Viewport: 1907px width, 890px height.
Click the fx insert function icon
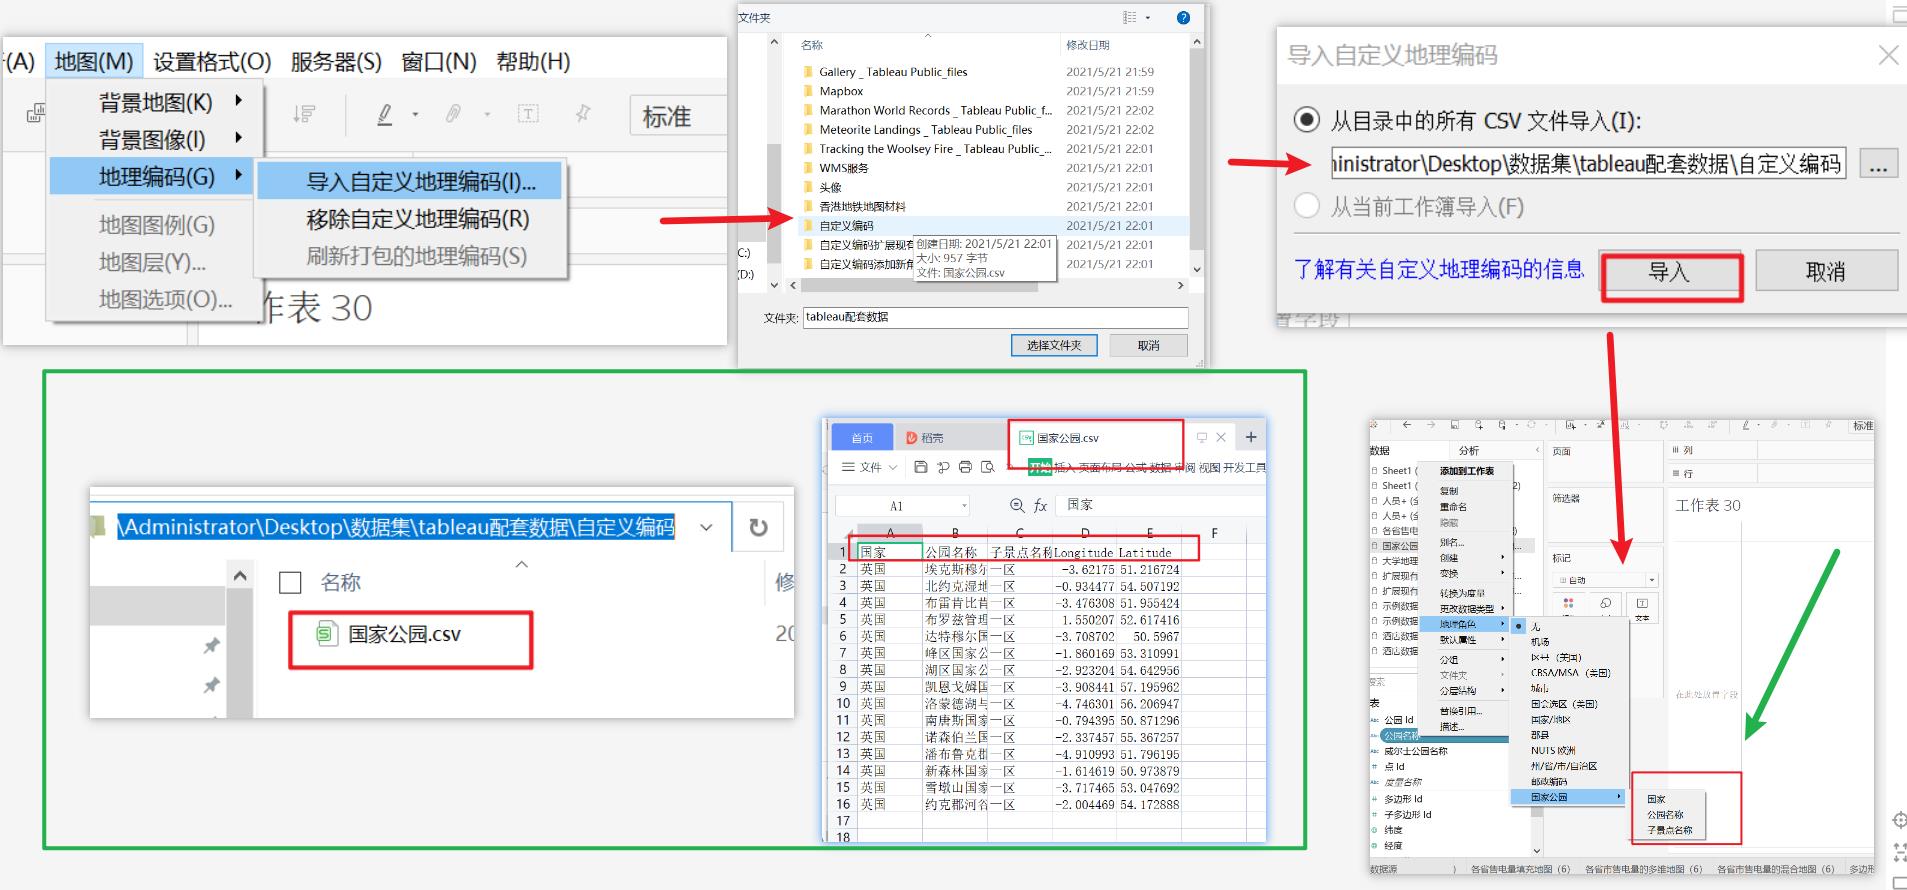coord(1040,505)
